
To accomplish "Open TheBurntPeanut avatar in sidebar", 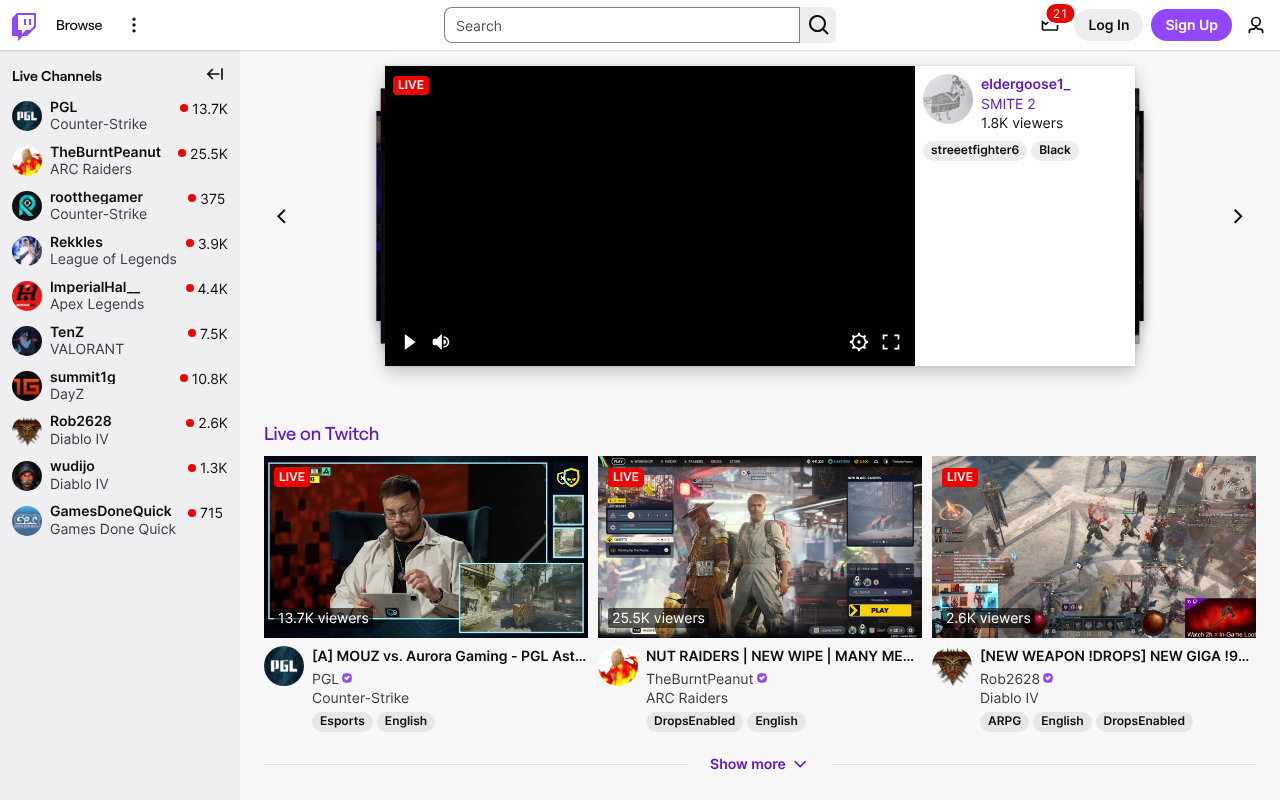I will point(27,161).
